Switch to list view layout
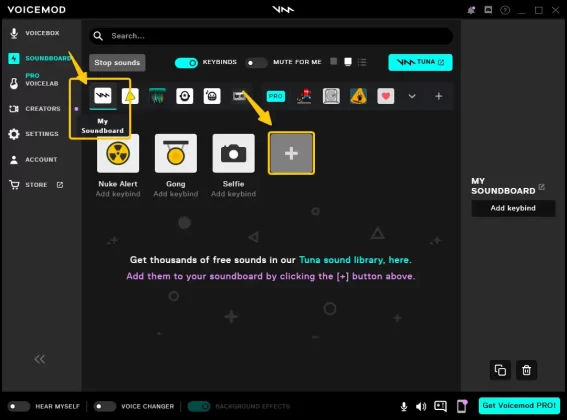The image size is (567, 420). point(362,62)
